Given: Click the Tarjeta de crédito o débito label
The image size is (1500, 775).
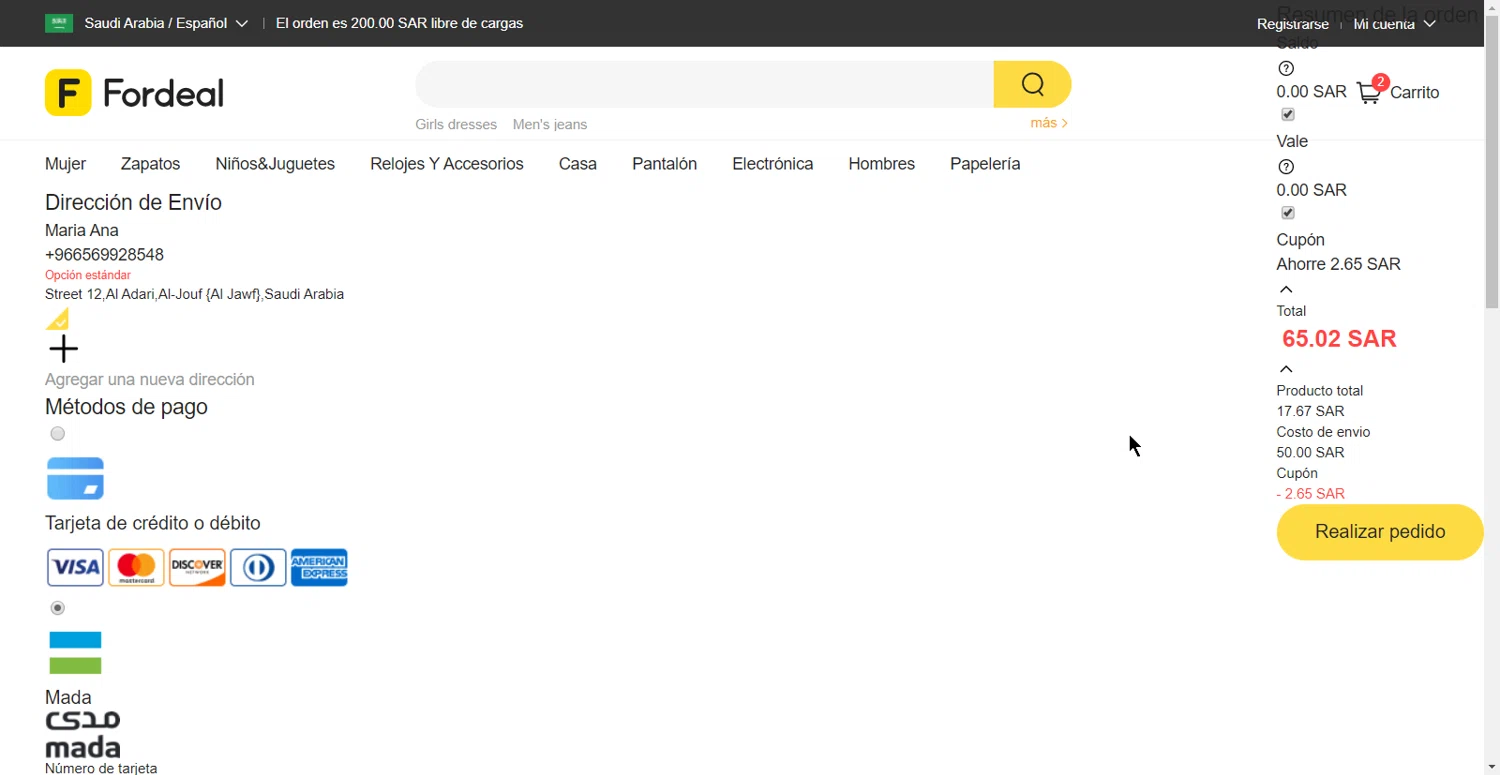Looking at the screenshot, I should coord(153,523).
